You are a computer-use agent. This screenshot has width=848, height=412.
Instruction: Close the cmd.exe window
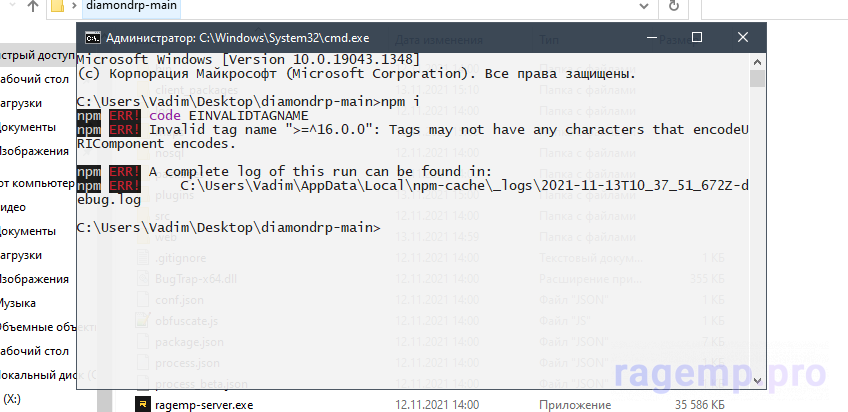point(743,37)
